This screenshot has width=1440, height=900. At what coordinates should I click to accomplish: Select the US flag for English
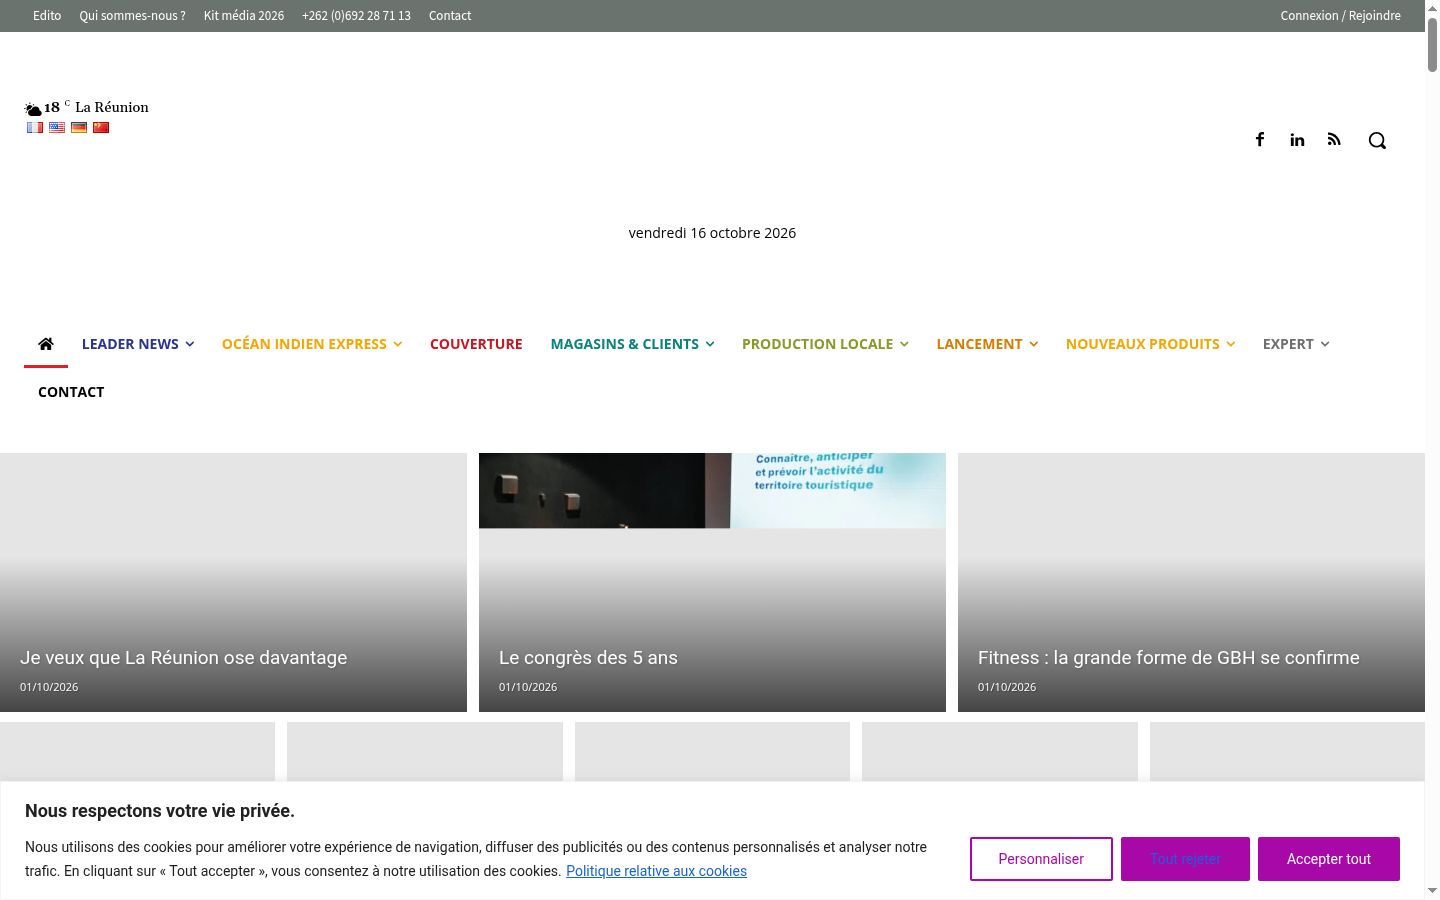pyautogui.click(x=57, y=127)
